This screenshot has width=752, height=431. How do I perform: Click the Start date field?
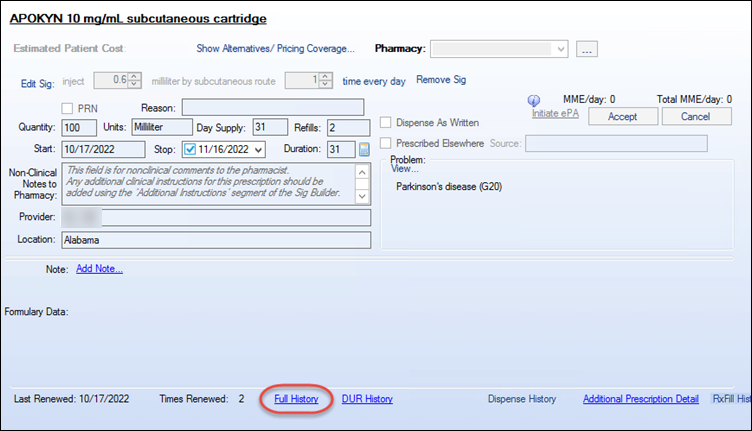(103, 149)
